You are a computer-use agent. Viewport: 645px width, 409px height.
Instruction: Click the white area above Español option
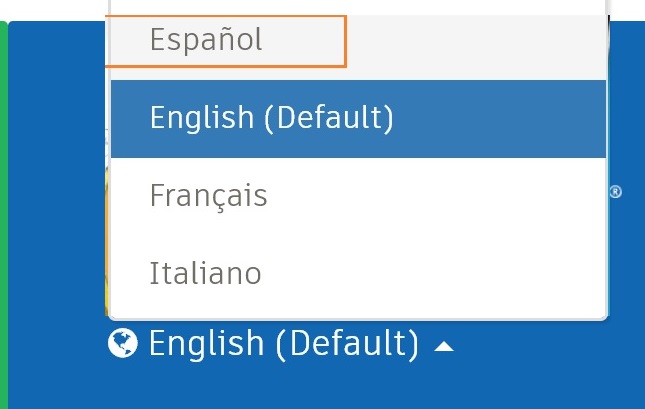tap(358, 7)
